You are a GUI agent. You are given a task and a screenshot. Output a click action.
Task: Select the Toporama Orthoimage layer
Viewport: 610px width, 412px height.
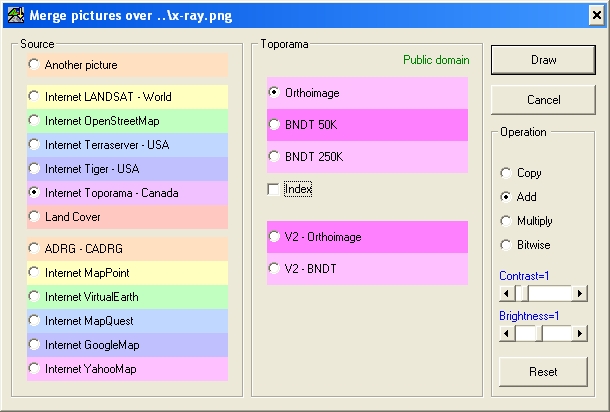click(x=367, y=93)
